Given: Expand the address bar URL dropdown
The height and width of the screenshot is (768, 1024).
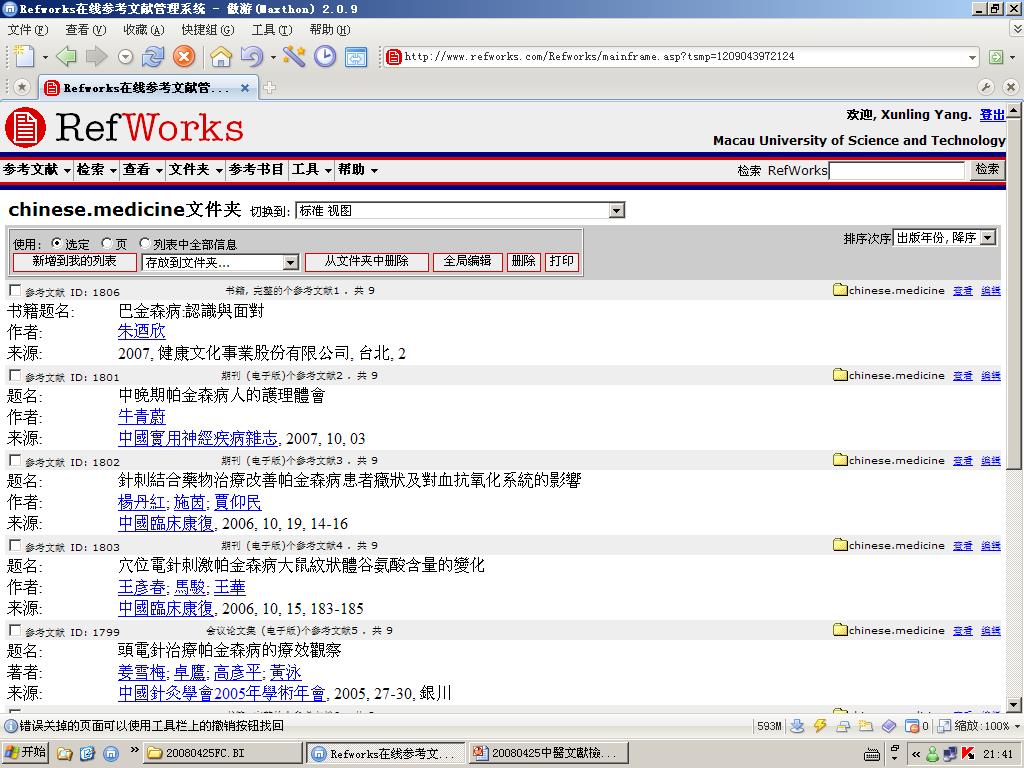Looking at the screenshot, I should click(972, 57).
